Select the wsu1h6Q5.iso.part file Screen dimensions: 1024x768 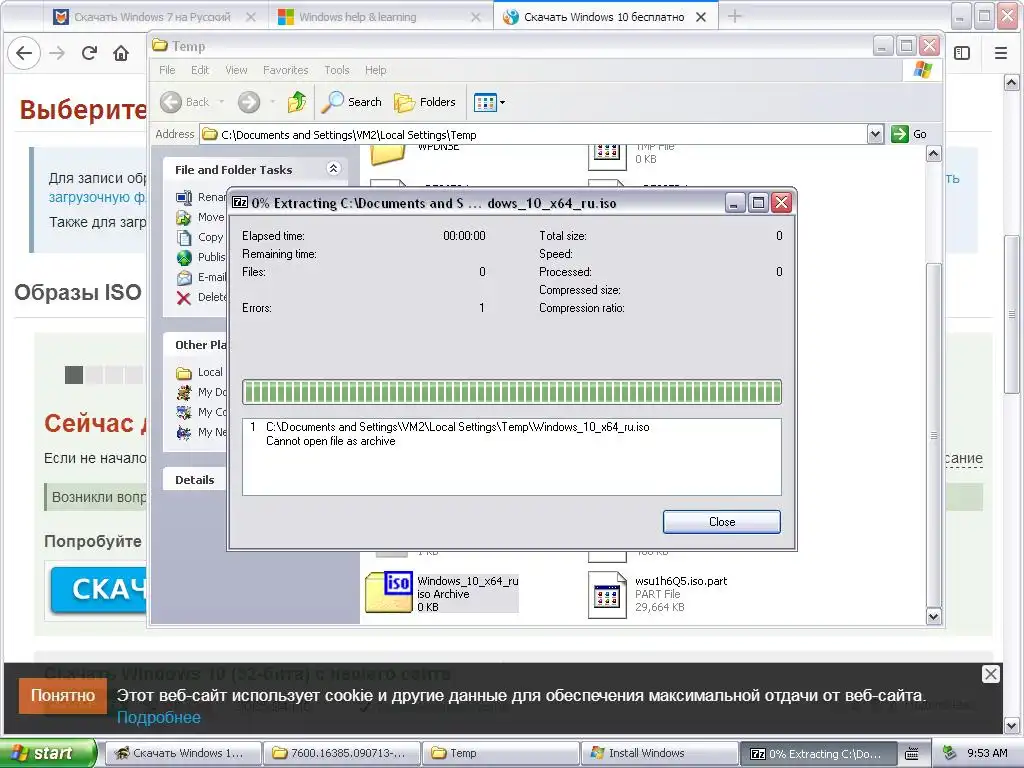[x=658, y=594]
